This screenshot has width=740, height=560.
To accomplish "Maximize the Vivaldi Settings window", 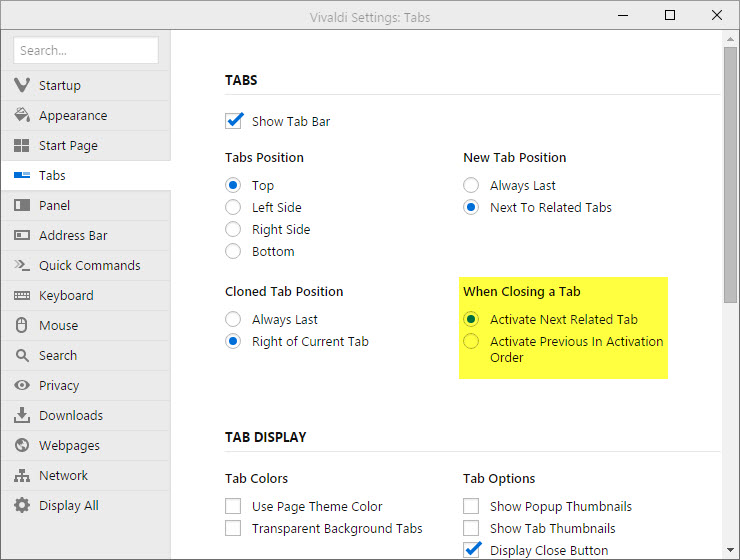I will pos(670,16).
